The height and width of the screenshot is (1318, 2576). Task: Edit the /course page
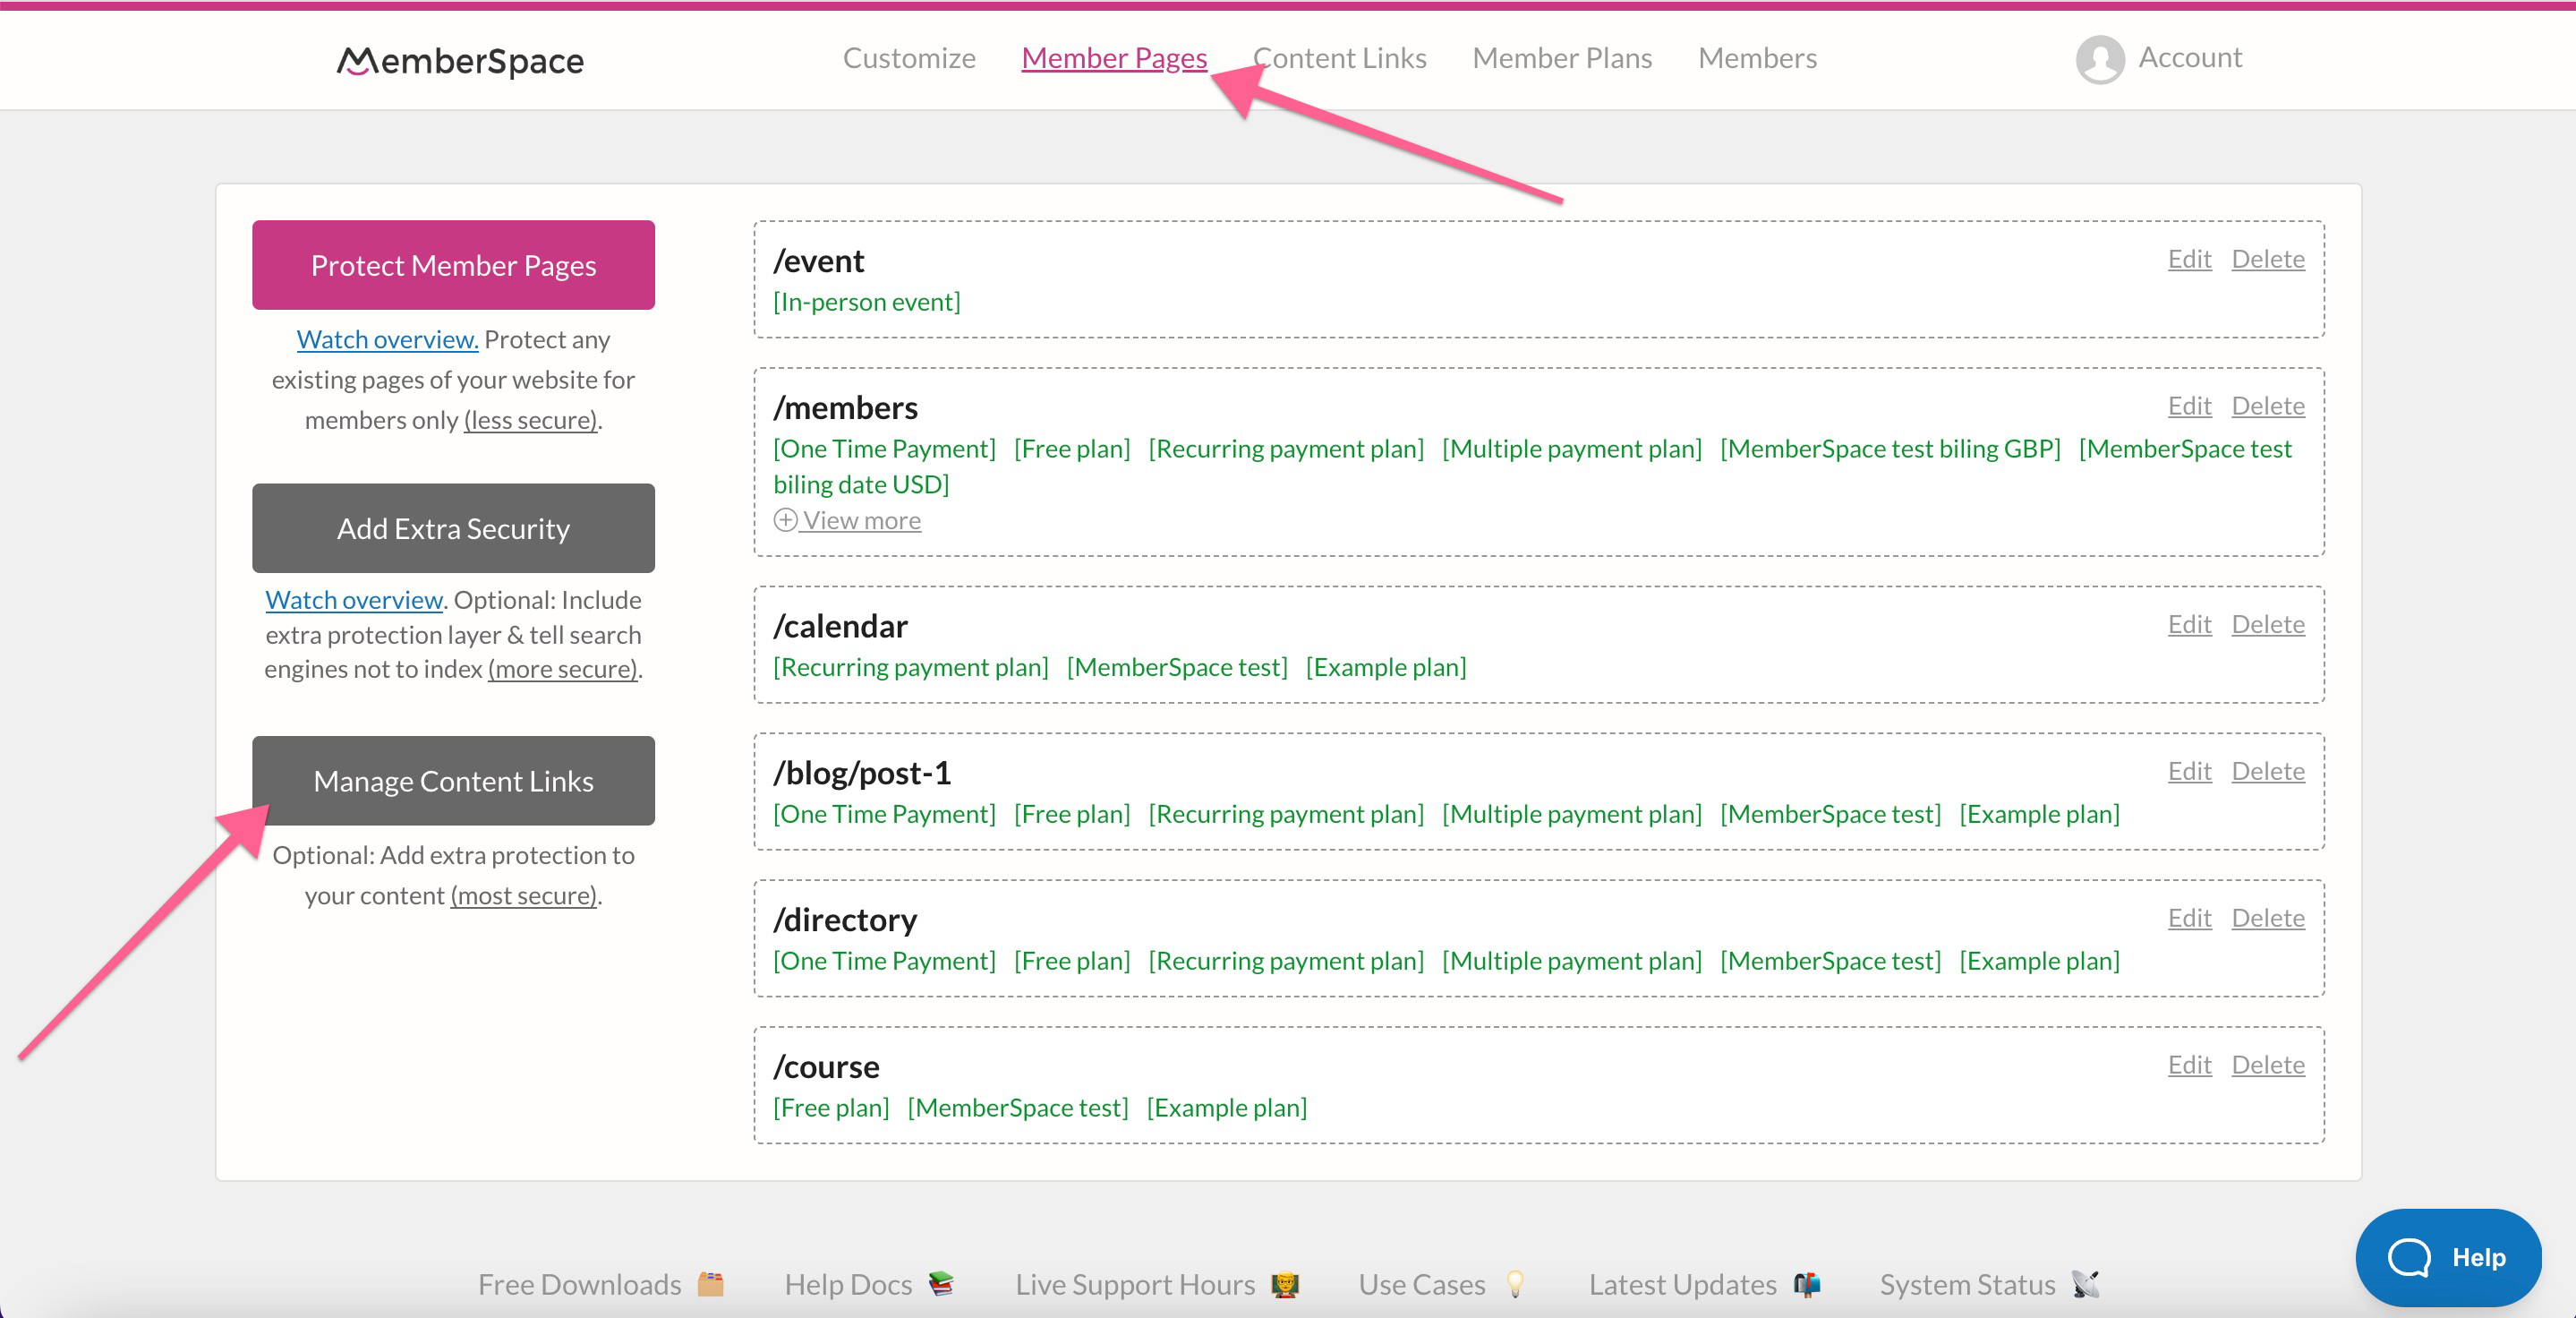[x=2189, y=1065]
